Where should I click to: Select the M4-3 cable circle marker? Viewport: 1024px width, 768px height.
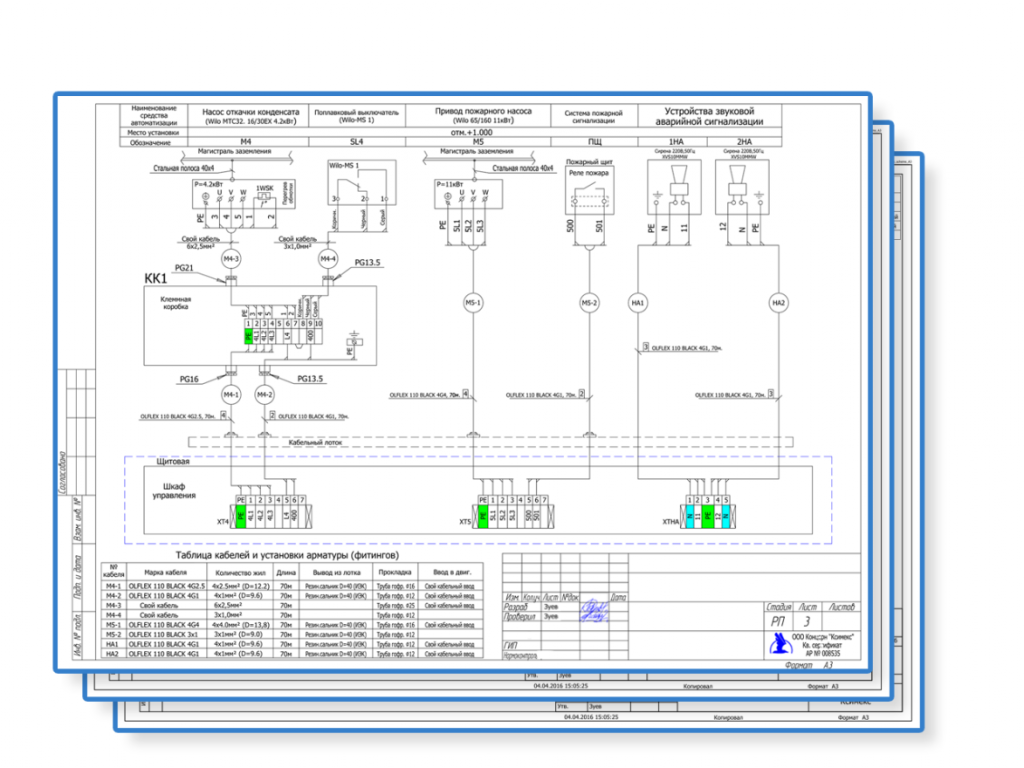pos(231,259)
